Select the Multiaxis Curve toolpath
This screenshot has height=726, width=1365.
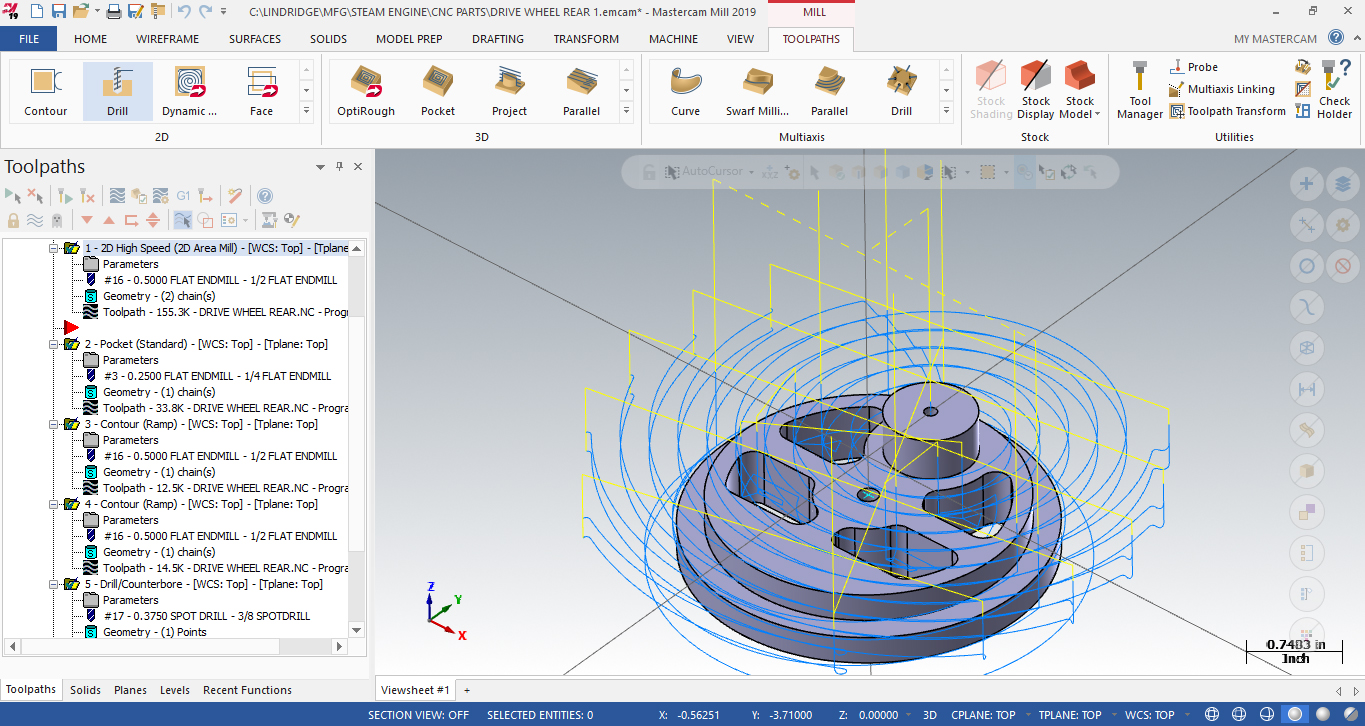(686, 91)
